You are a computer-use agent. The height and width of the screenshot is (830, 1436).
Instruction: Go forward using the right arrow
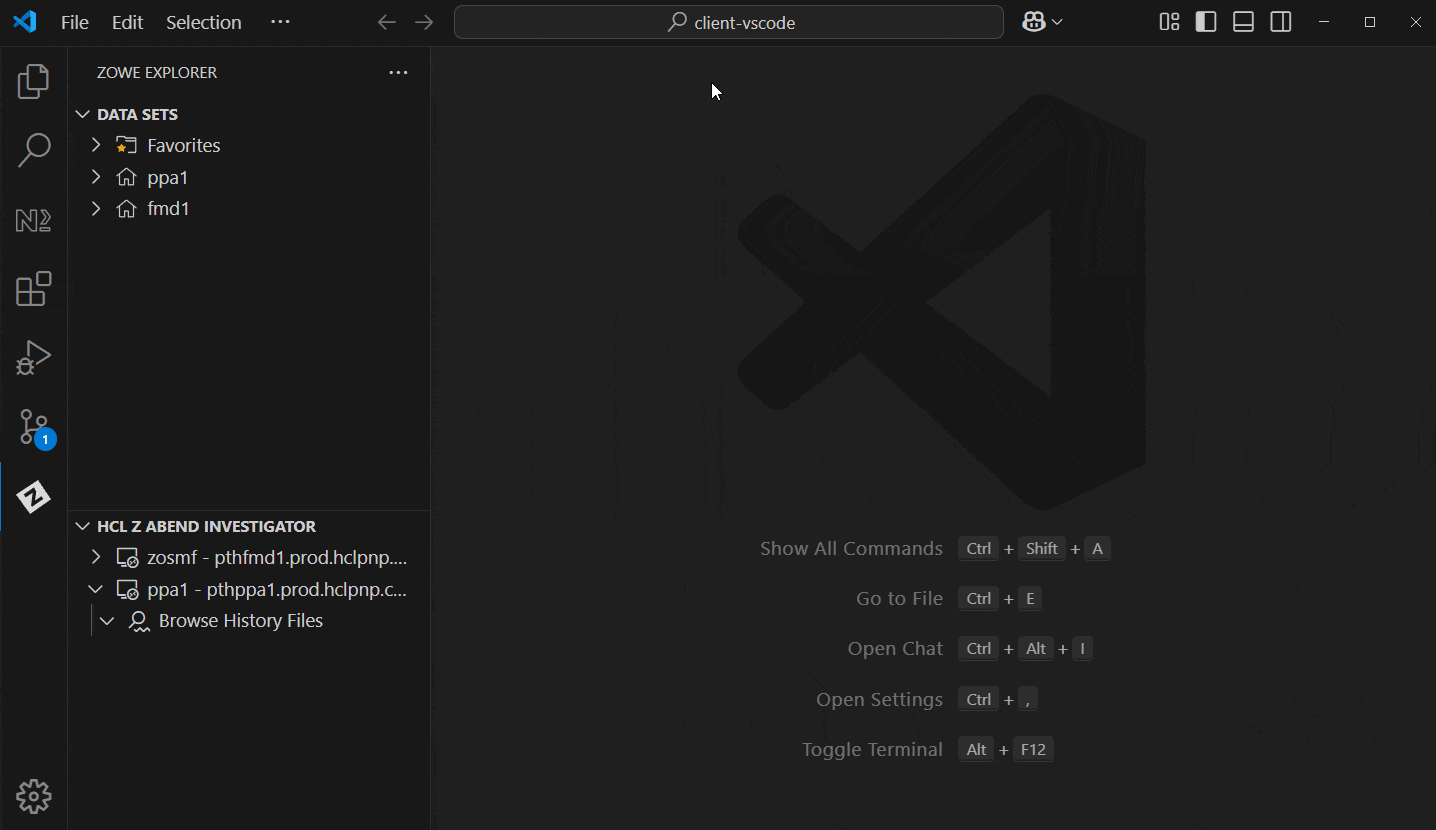click(424, 22)
